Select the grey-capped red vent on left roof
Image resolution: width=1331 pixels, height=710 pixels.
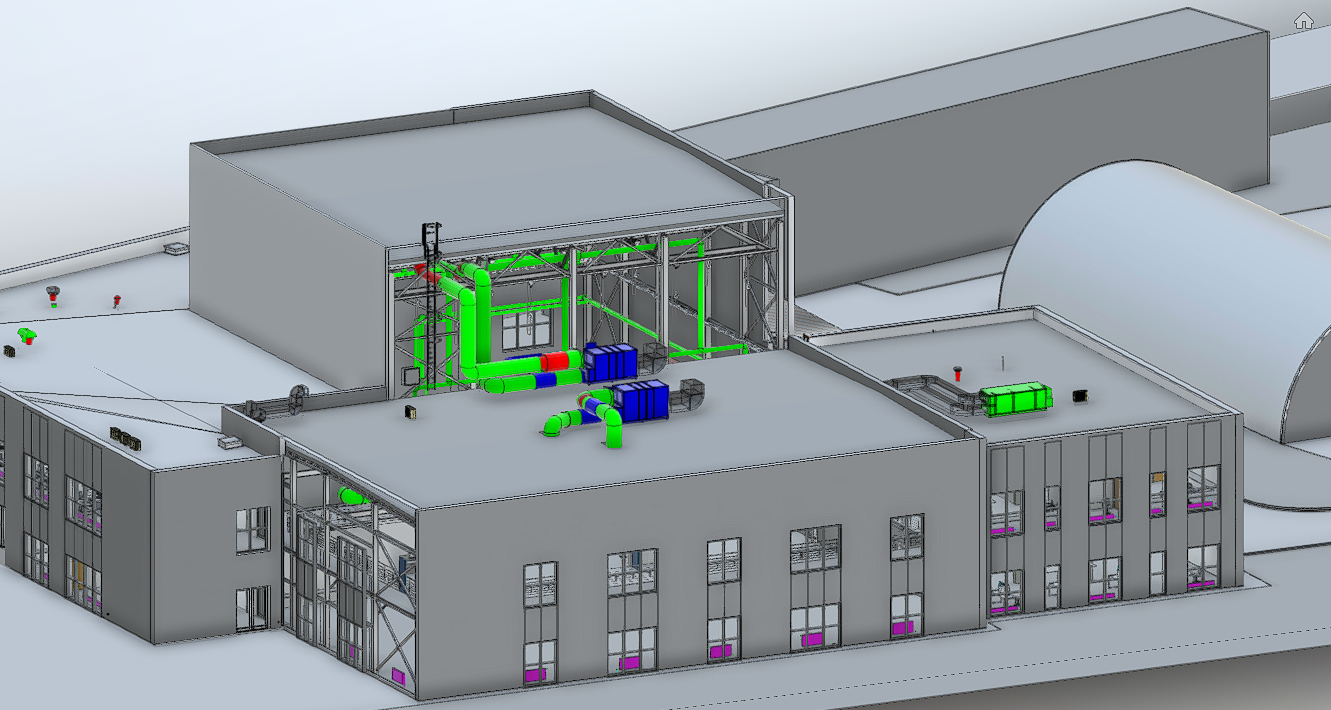pos(53,293)
